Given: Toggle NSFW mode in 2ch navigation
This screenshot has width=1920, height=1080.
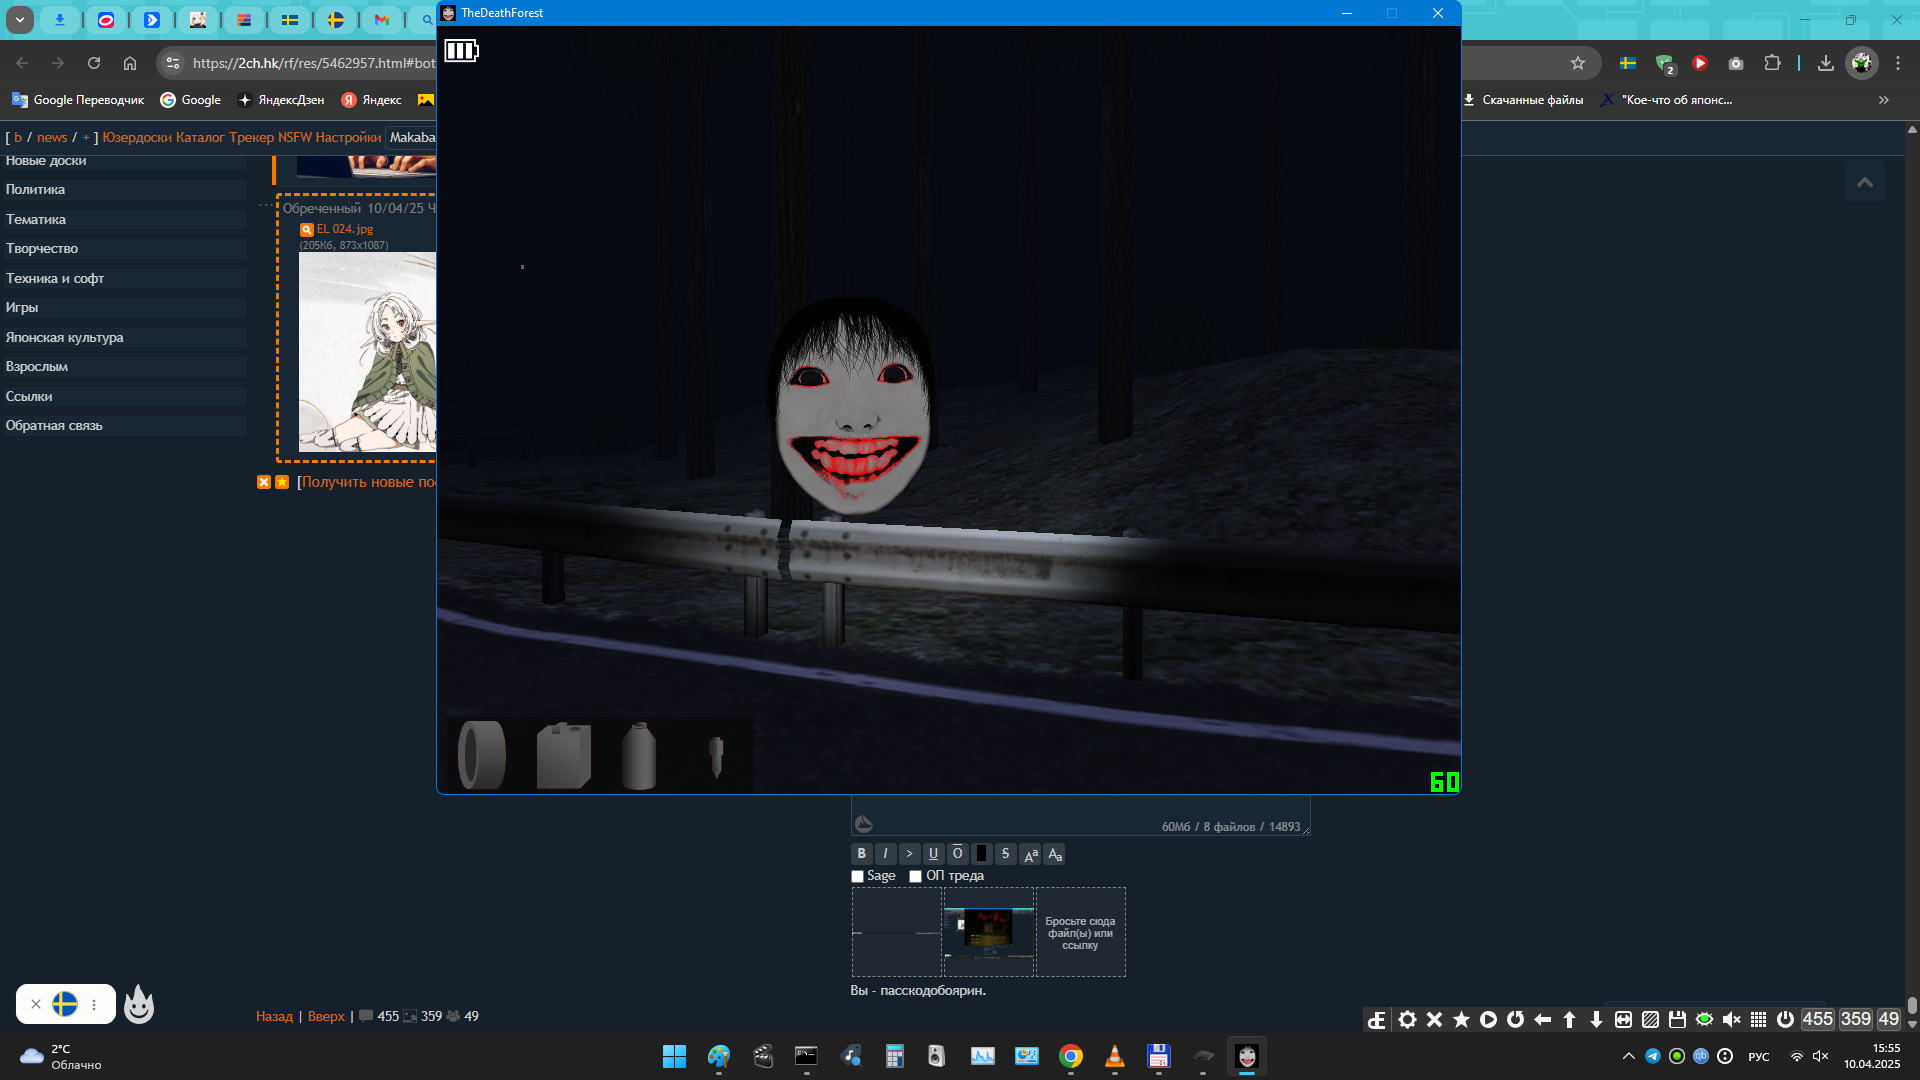Looking at the screenshot, I should (295, 137).
